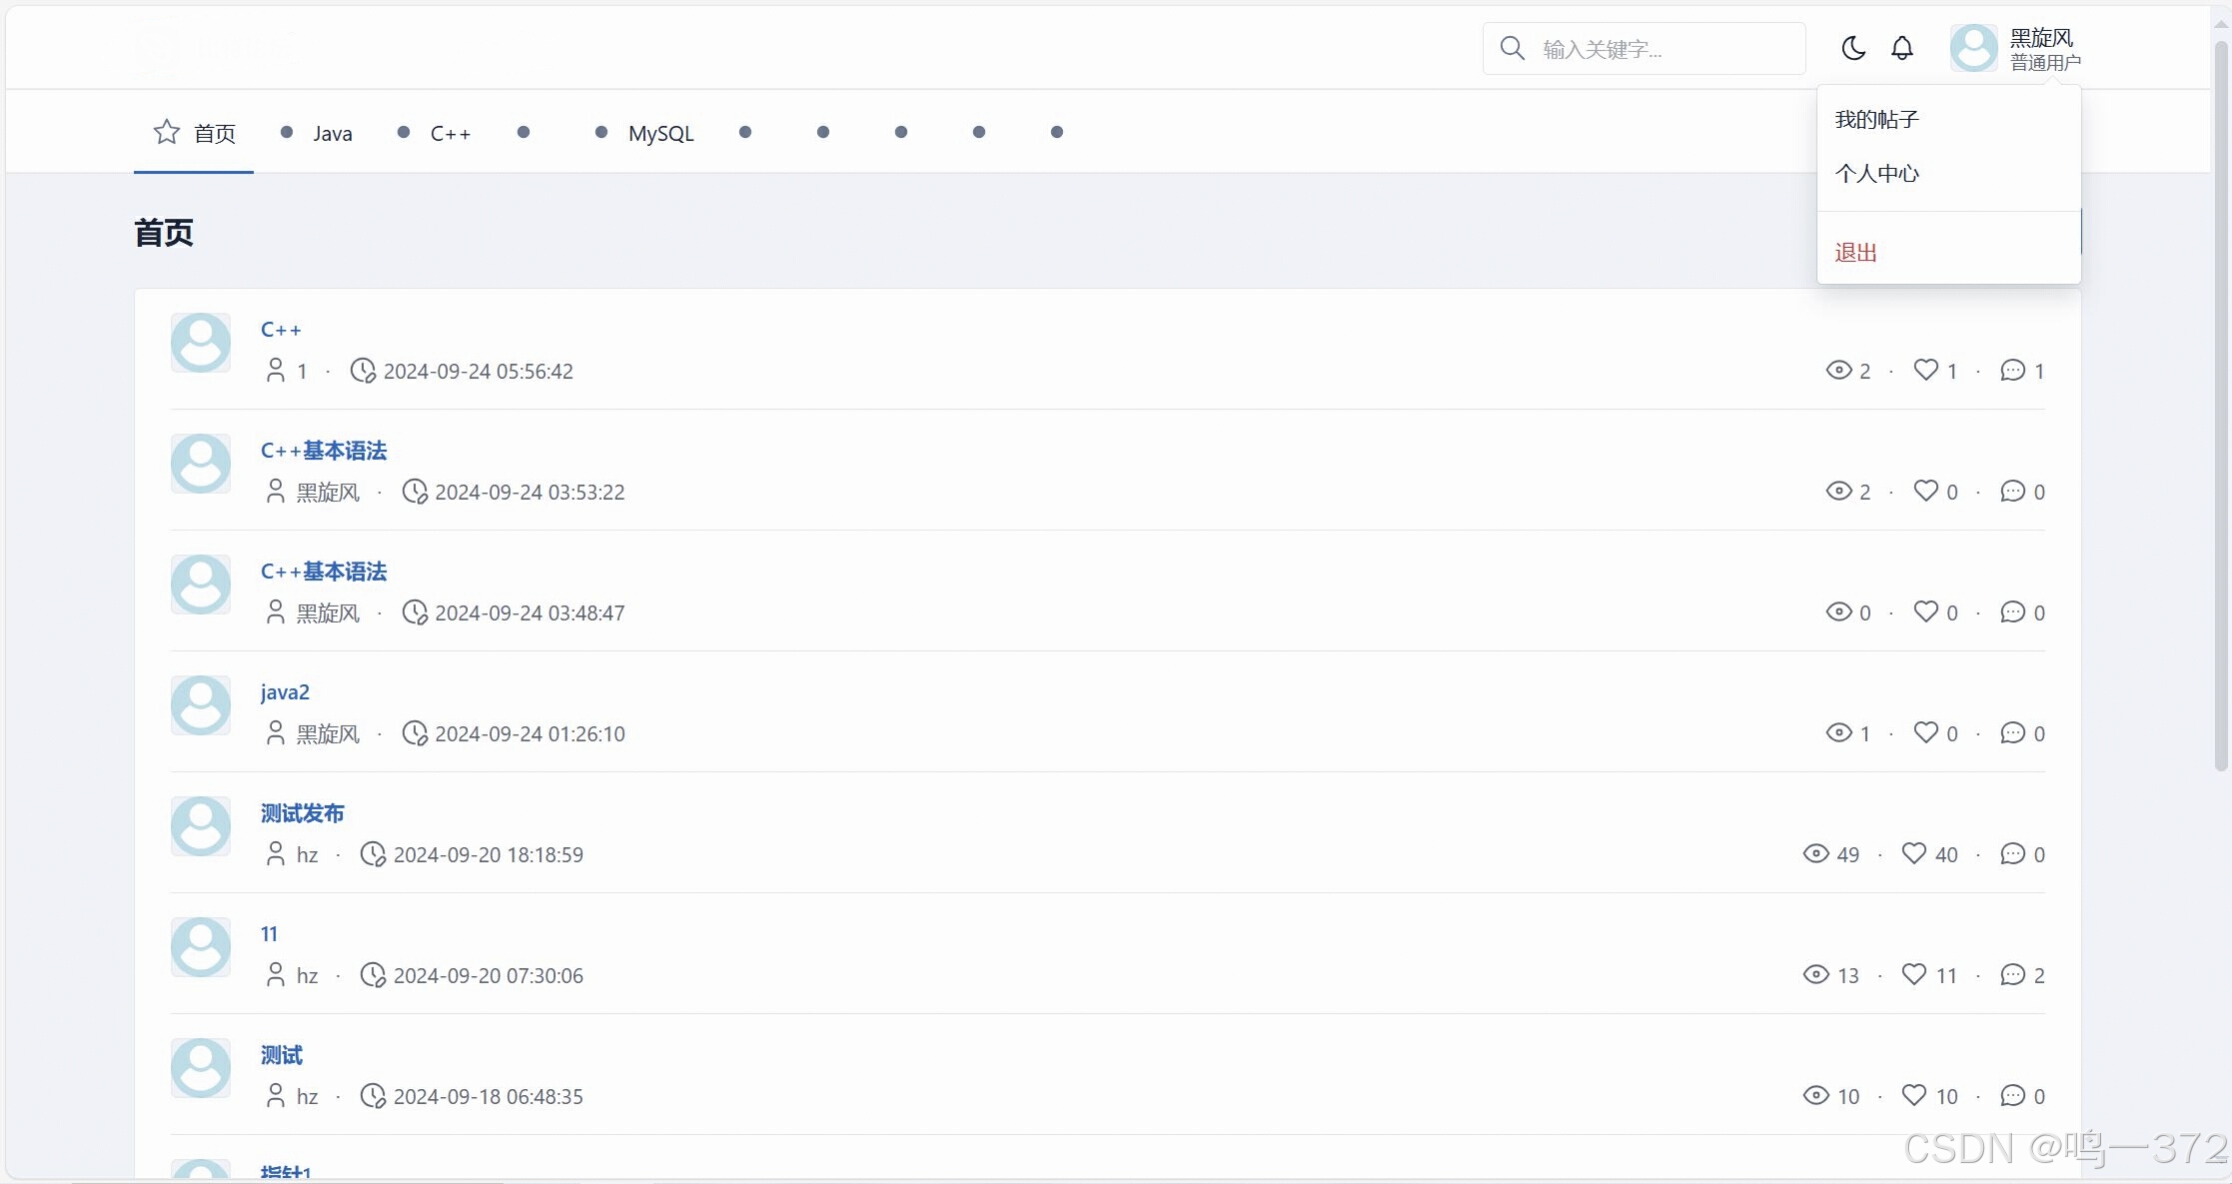Select 个人中心 from the user menu

click(x=1876, y=174)
